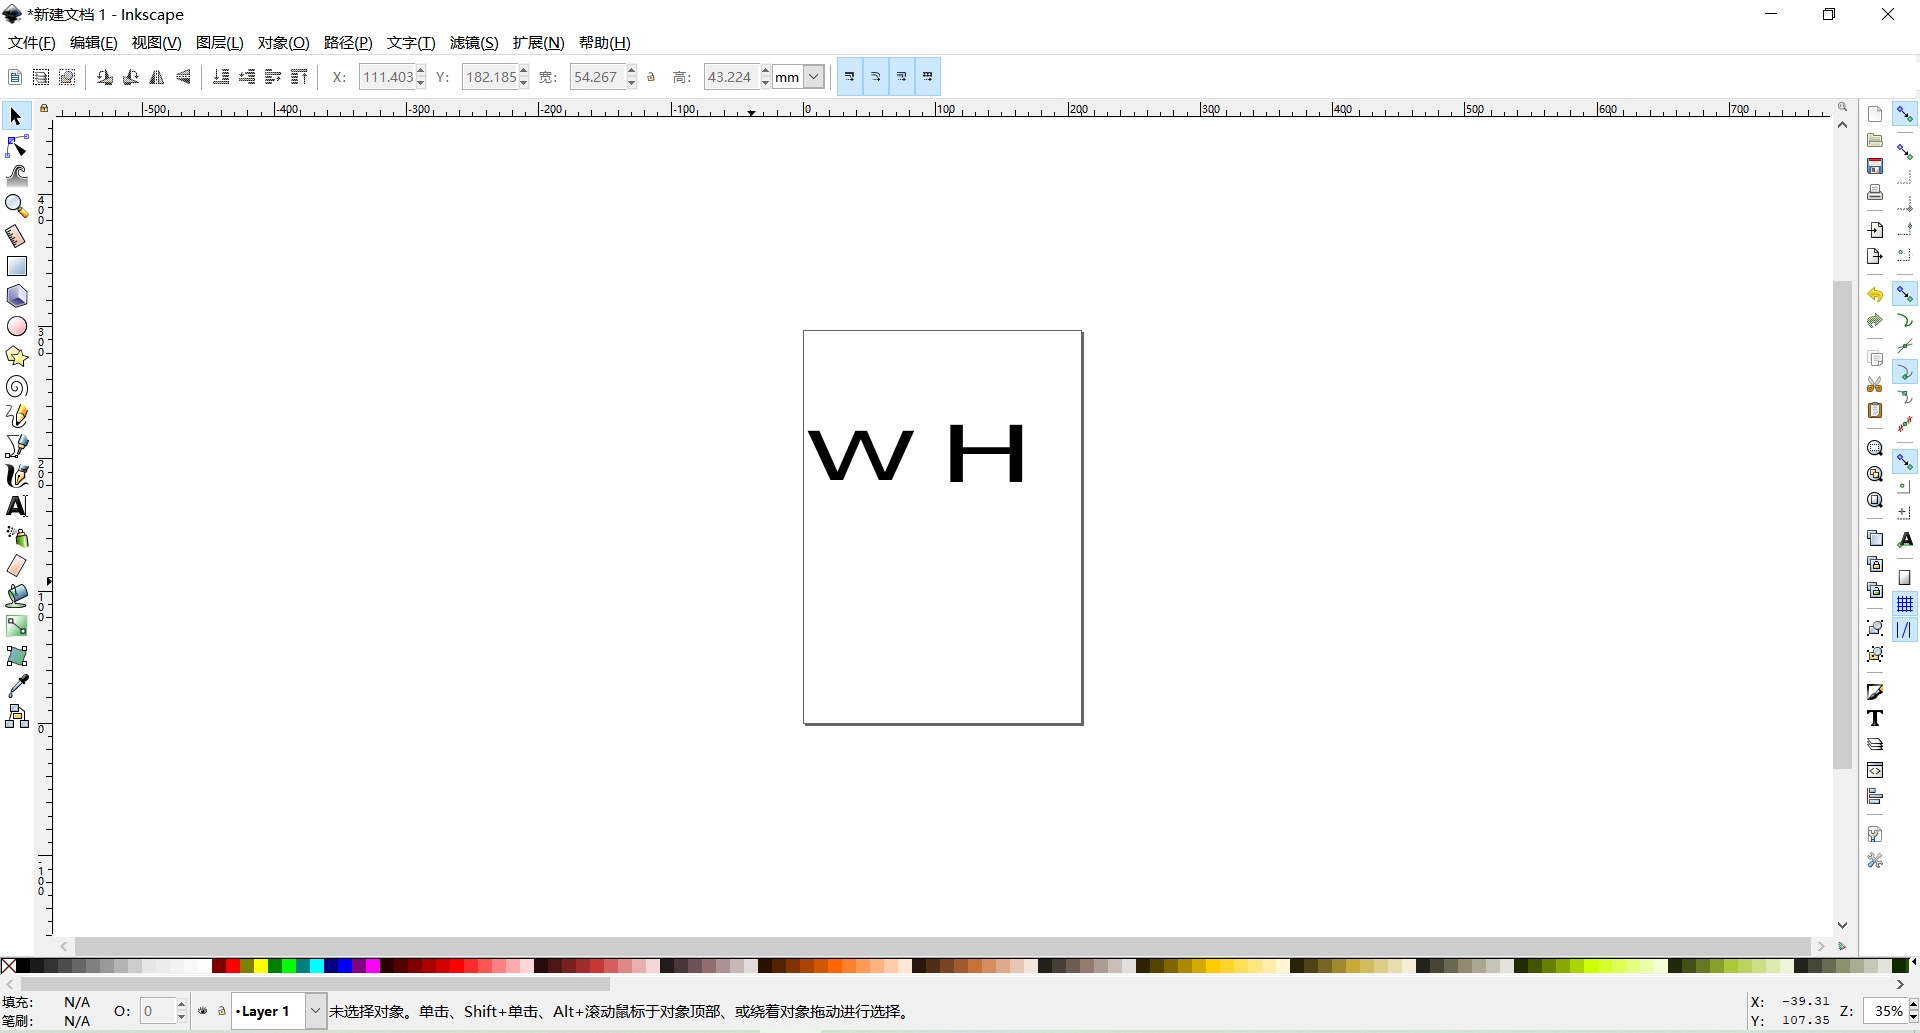Select the Zoom magnifier tool
Screen dimensions: 1920x1033
coord(16,206)
